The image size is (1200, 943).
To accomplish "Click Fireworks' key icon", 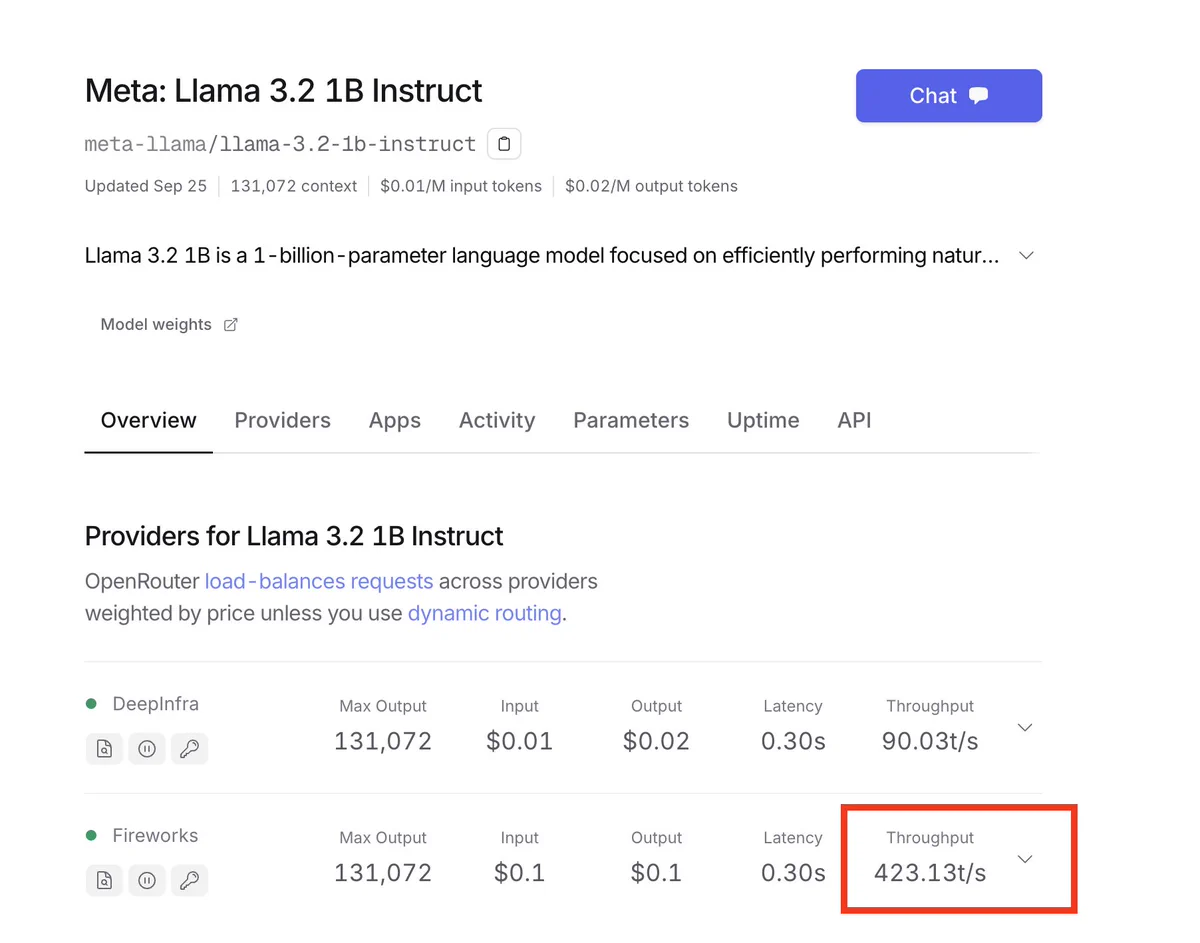I will (x=189, y=881).
